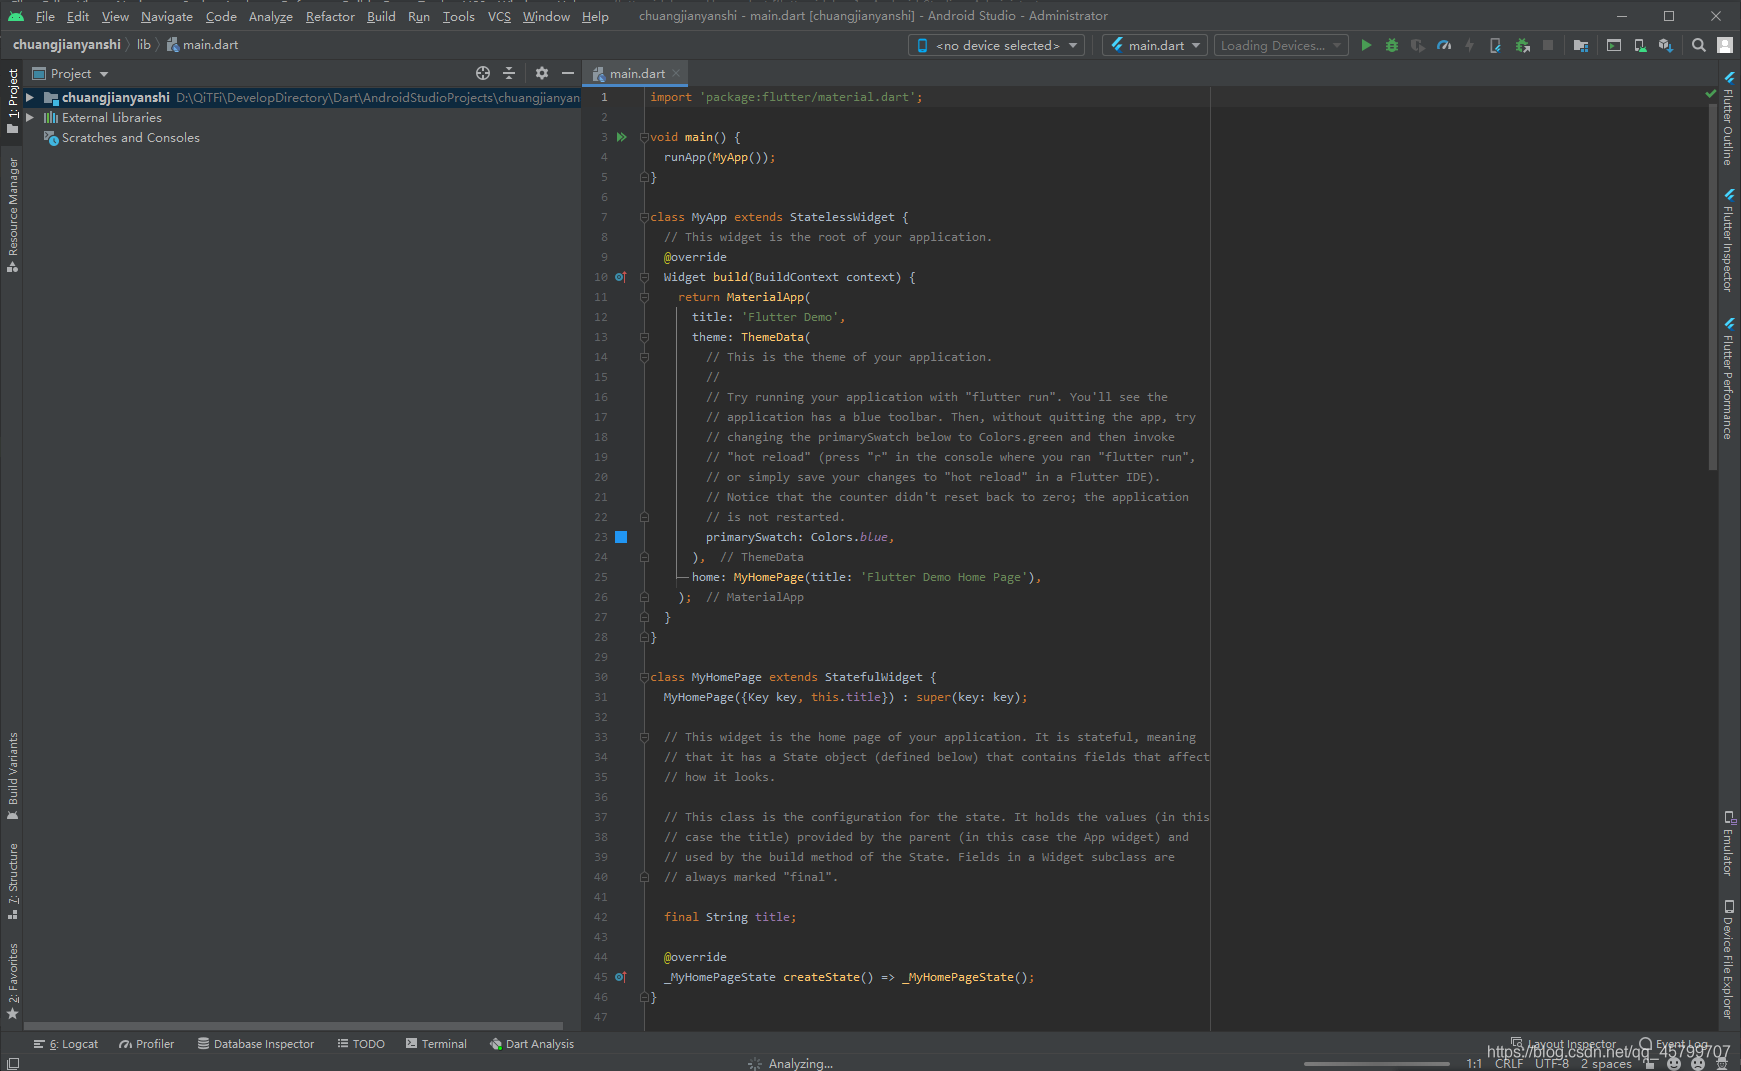Open the Flutter Performance profiler gauge icon in toolbar
The height and width of the screenshot is (1071, 1741).
(x=1444, y=45)
